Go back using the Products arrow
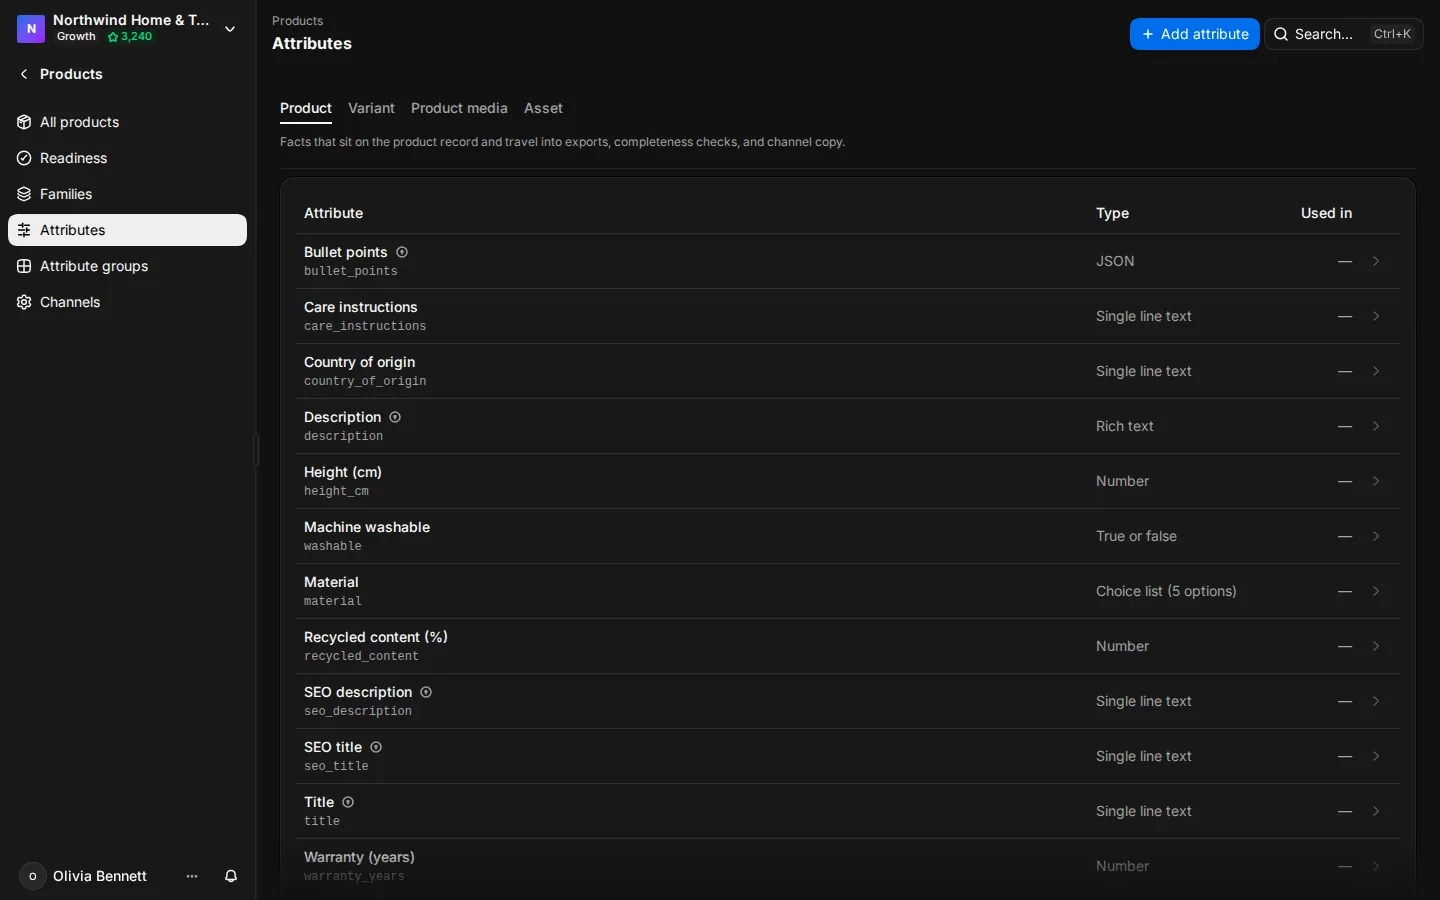Viewport: 1440px width, 900px height. 24,74
